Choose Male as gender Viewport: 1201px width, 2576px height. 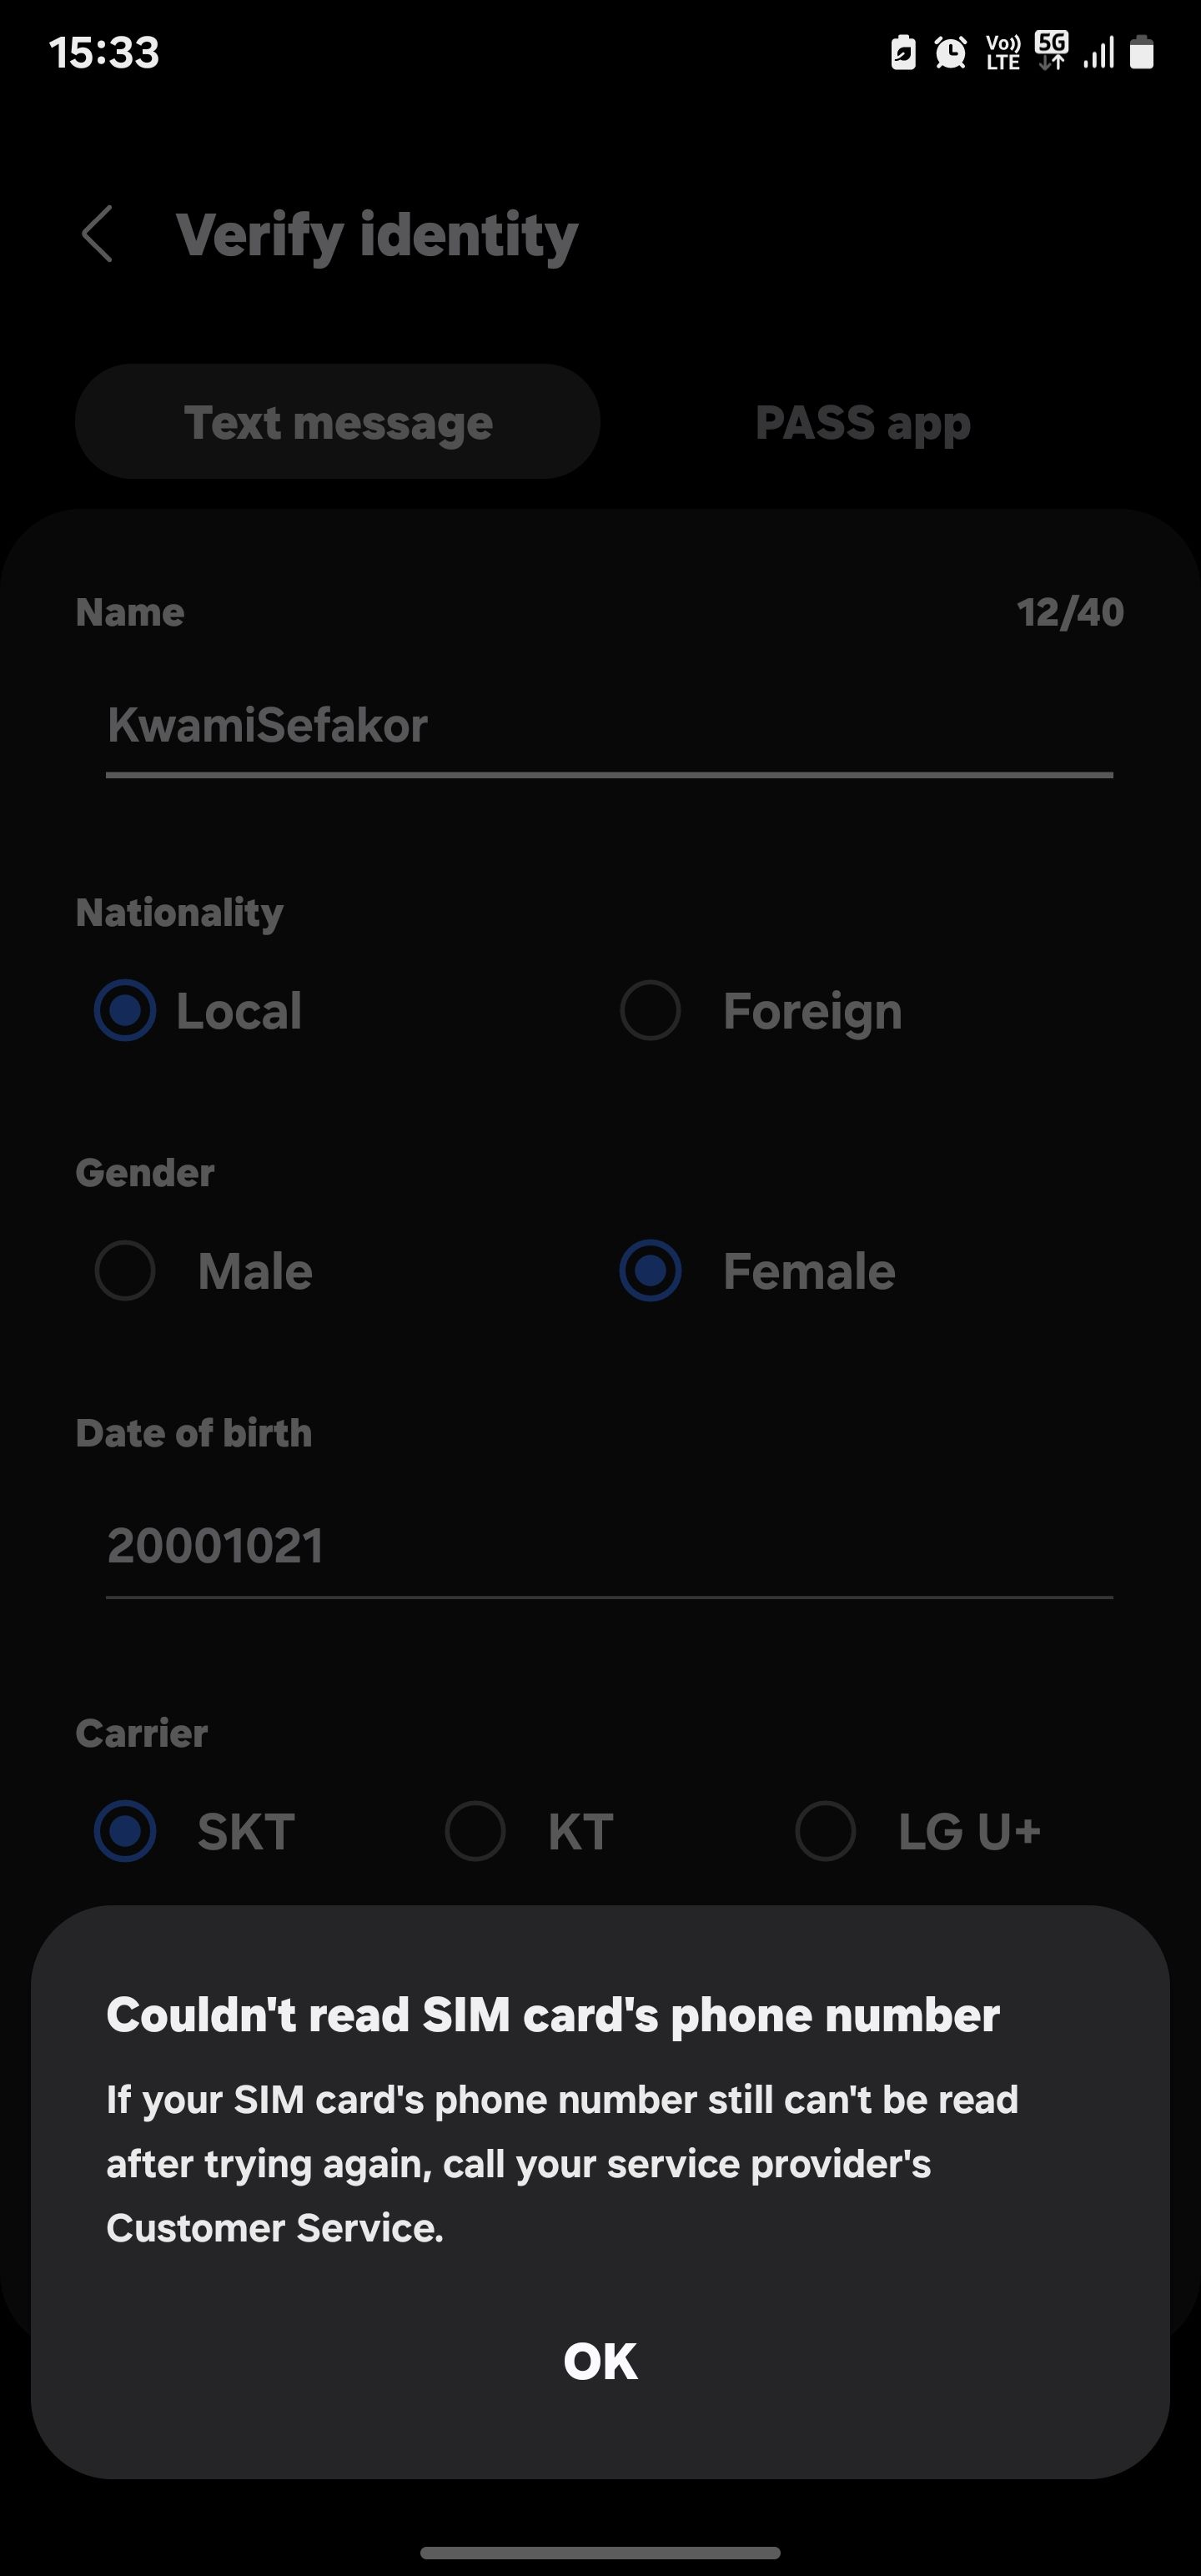coord(125,1270)
